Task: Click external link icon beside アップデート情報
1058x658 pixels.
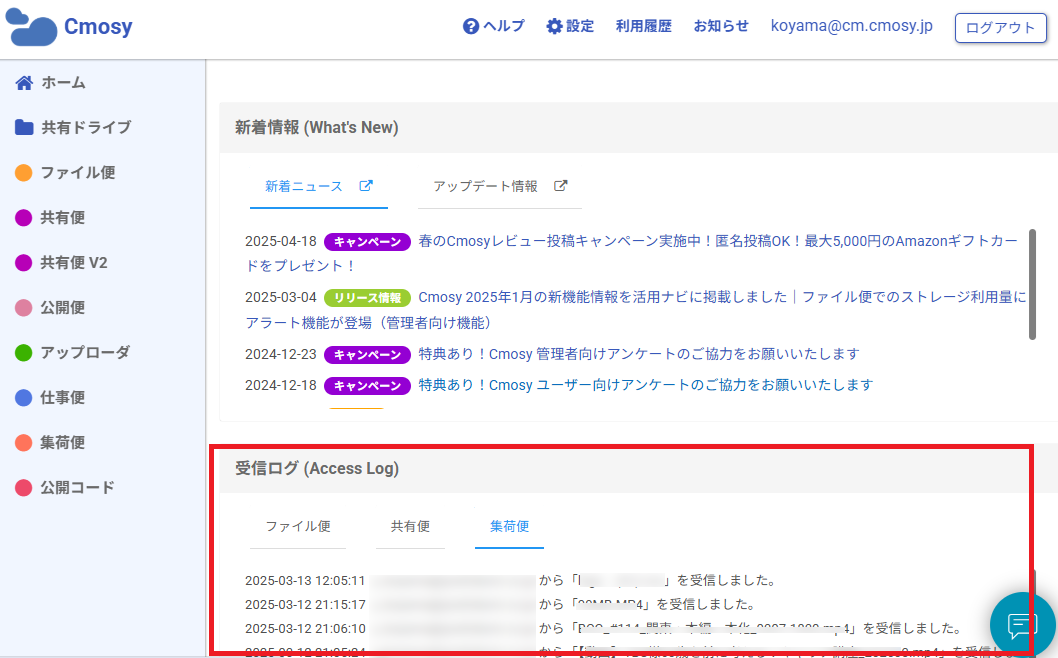Action: click(x=561, y=186)
